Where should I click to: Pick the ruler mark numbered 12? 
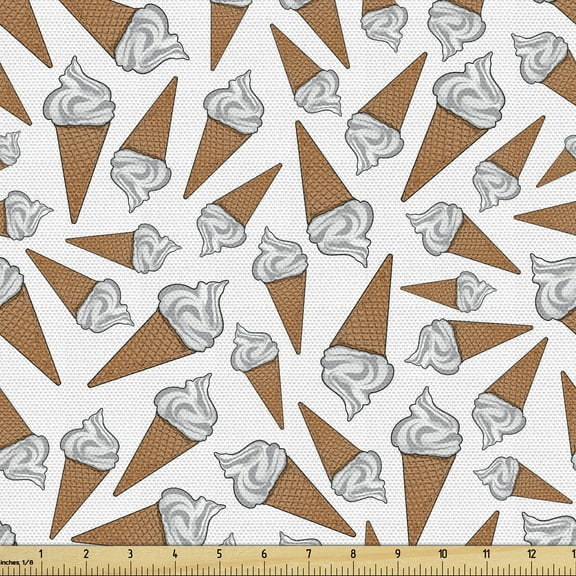(x=532, y=554)
